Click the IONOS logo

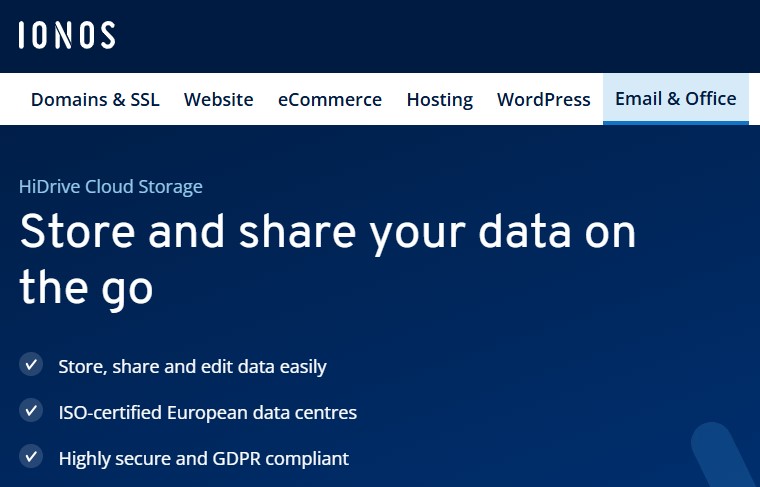[66, 36]
